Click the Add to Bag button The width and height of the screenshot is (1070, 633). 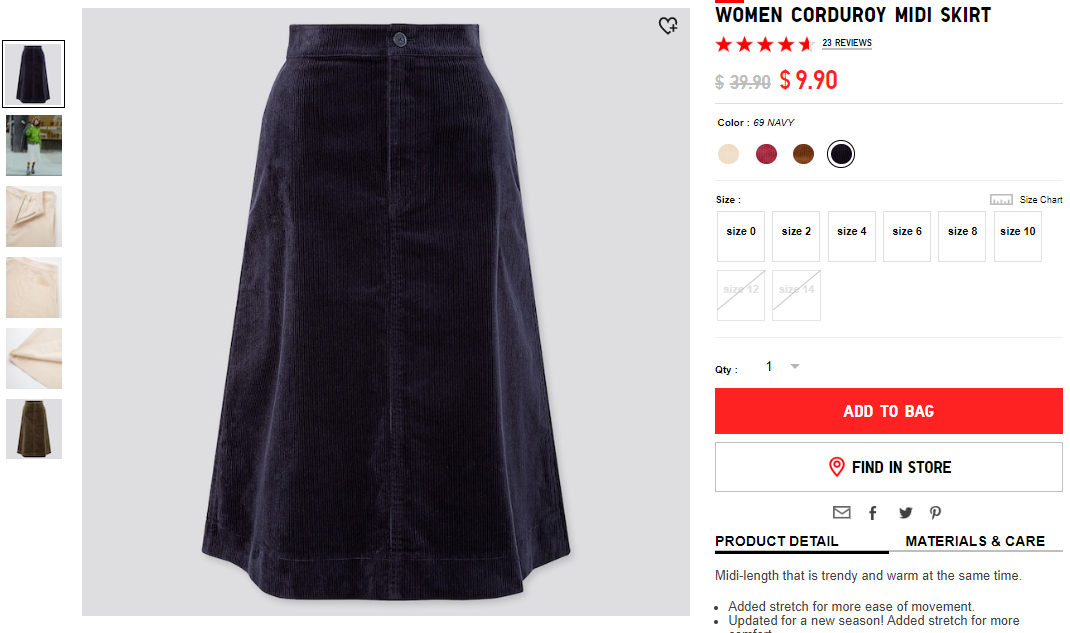888,411
